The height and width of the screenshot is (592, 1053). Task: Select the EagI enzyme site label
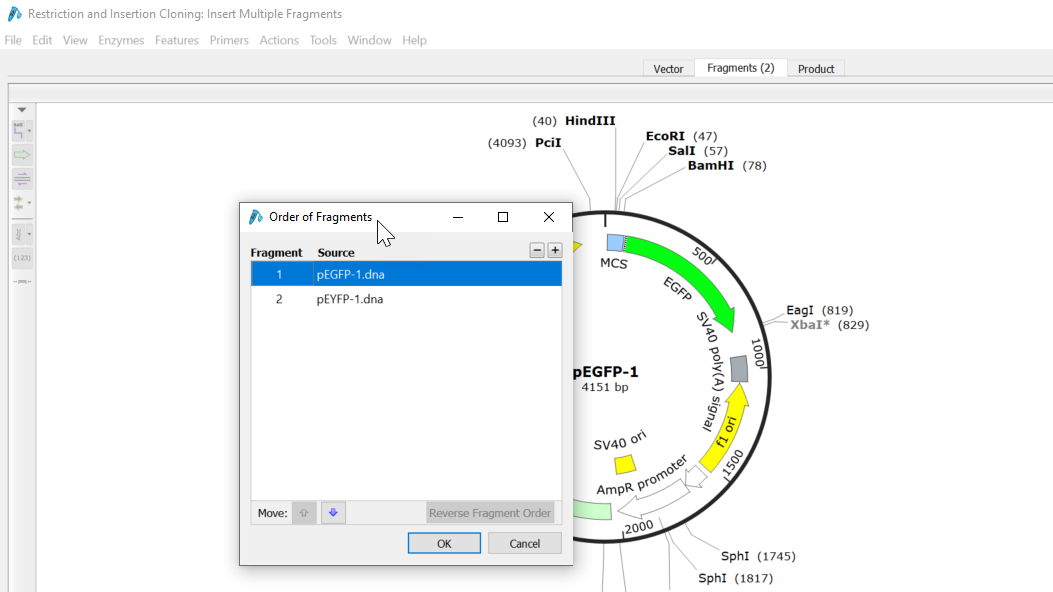coord(800,310)
